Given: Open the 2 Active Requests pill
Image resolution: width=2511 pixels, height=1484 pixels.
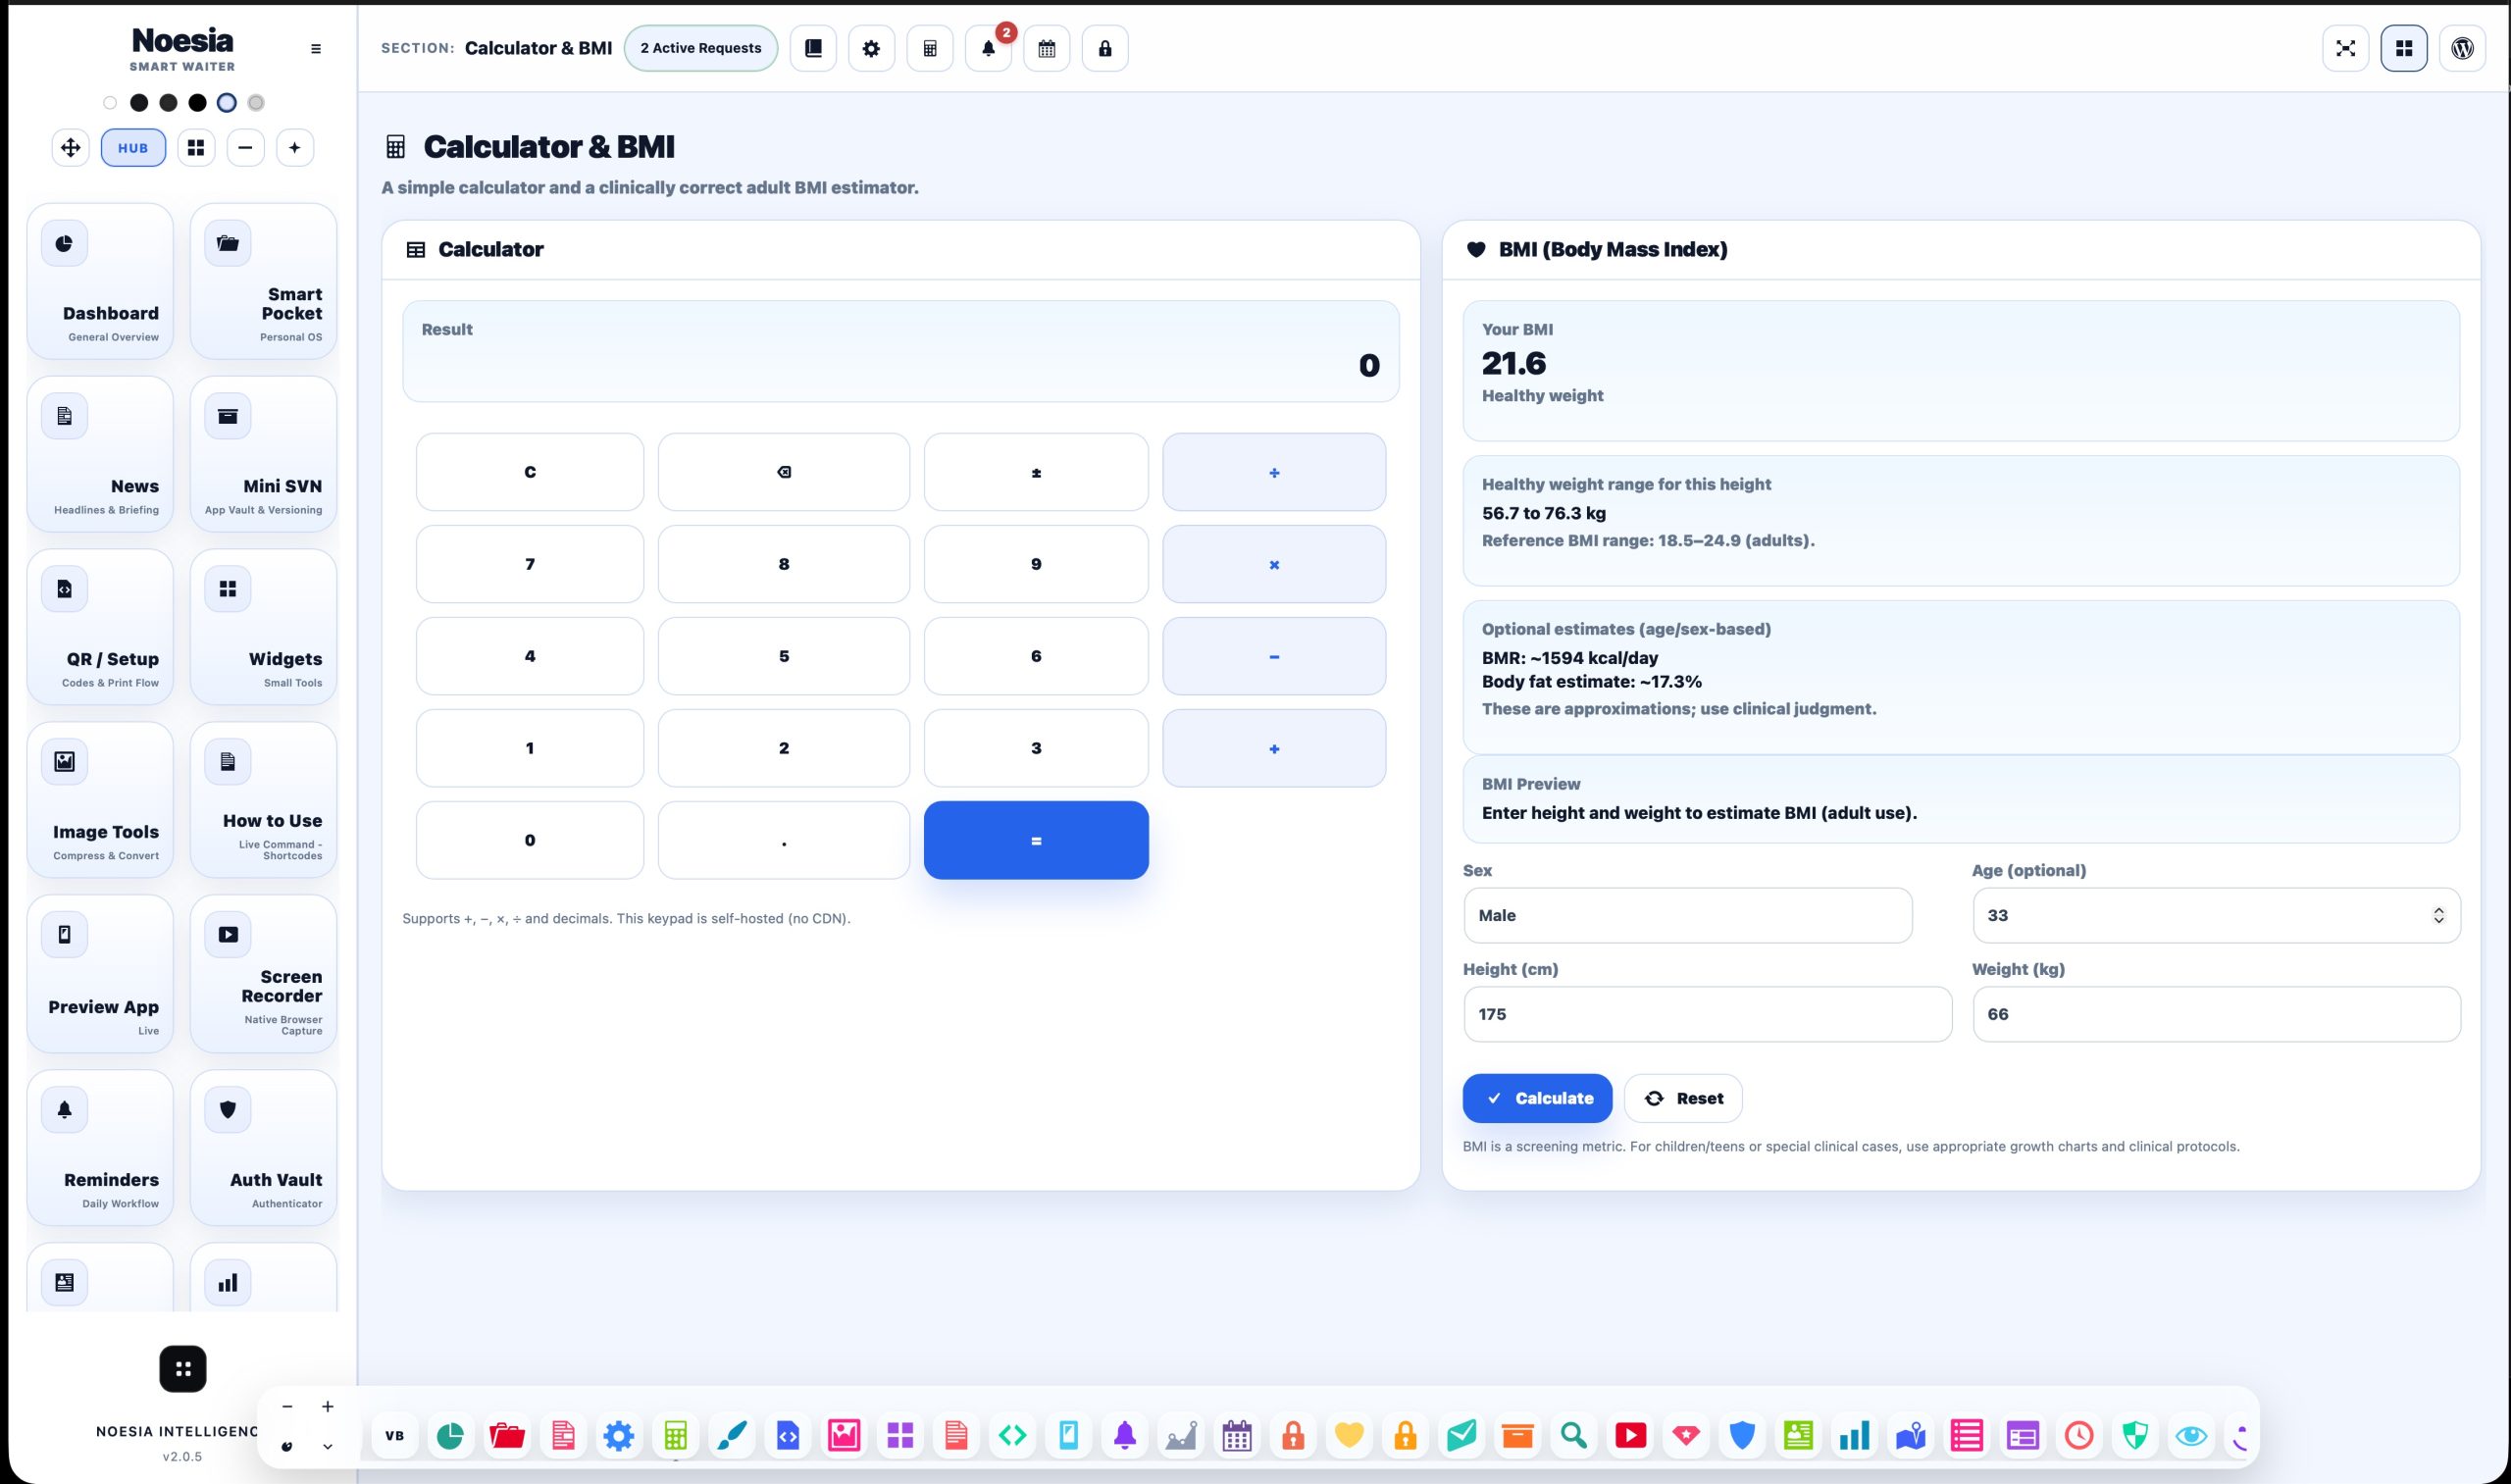Looking at the screenshot, I should [x=700, y=48].
